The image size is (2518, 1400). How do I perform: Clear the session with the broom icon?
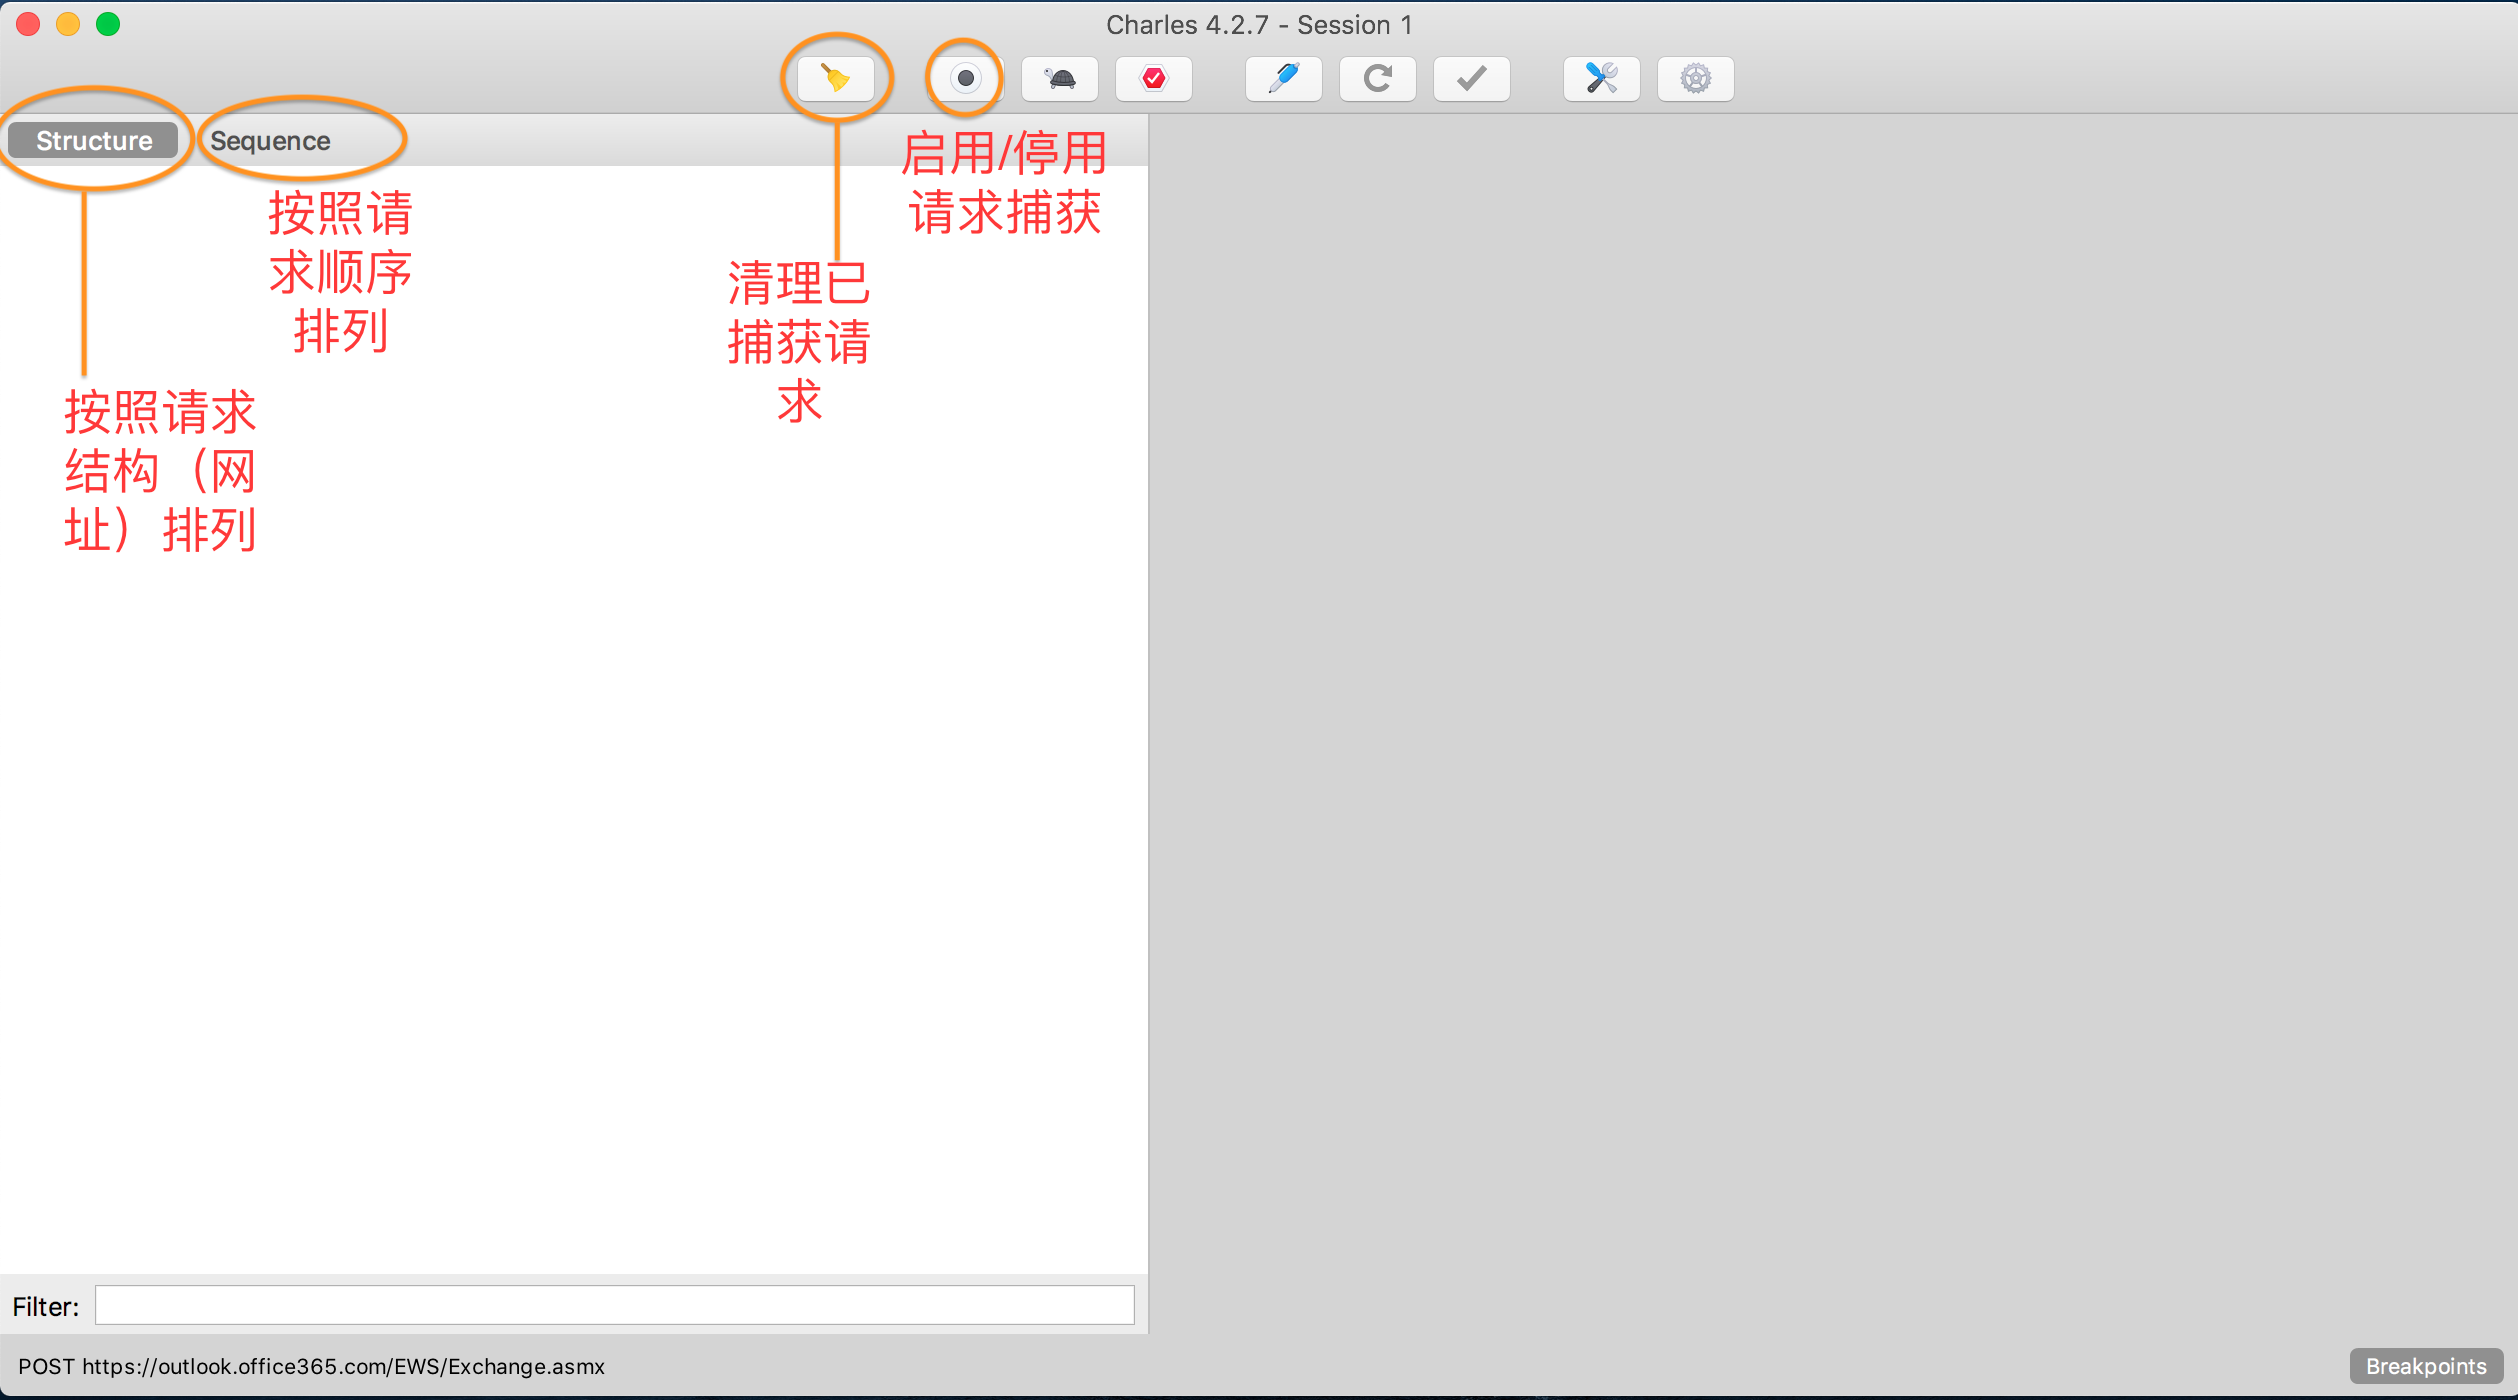(x=835, y=78)
